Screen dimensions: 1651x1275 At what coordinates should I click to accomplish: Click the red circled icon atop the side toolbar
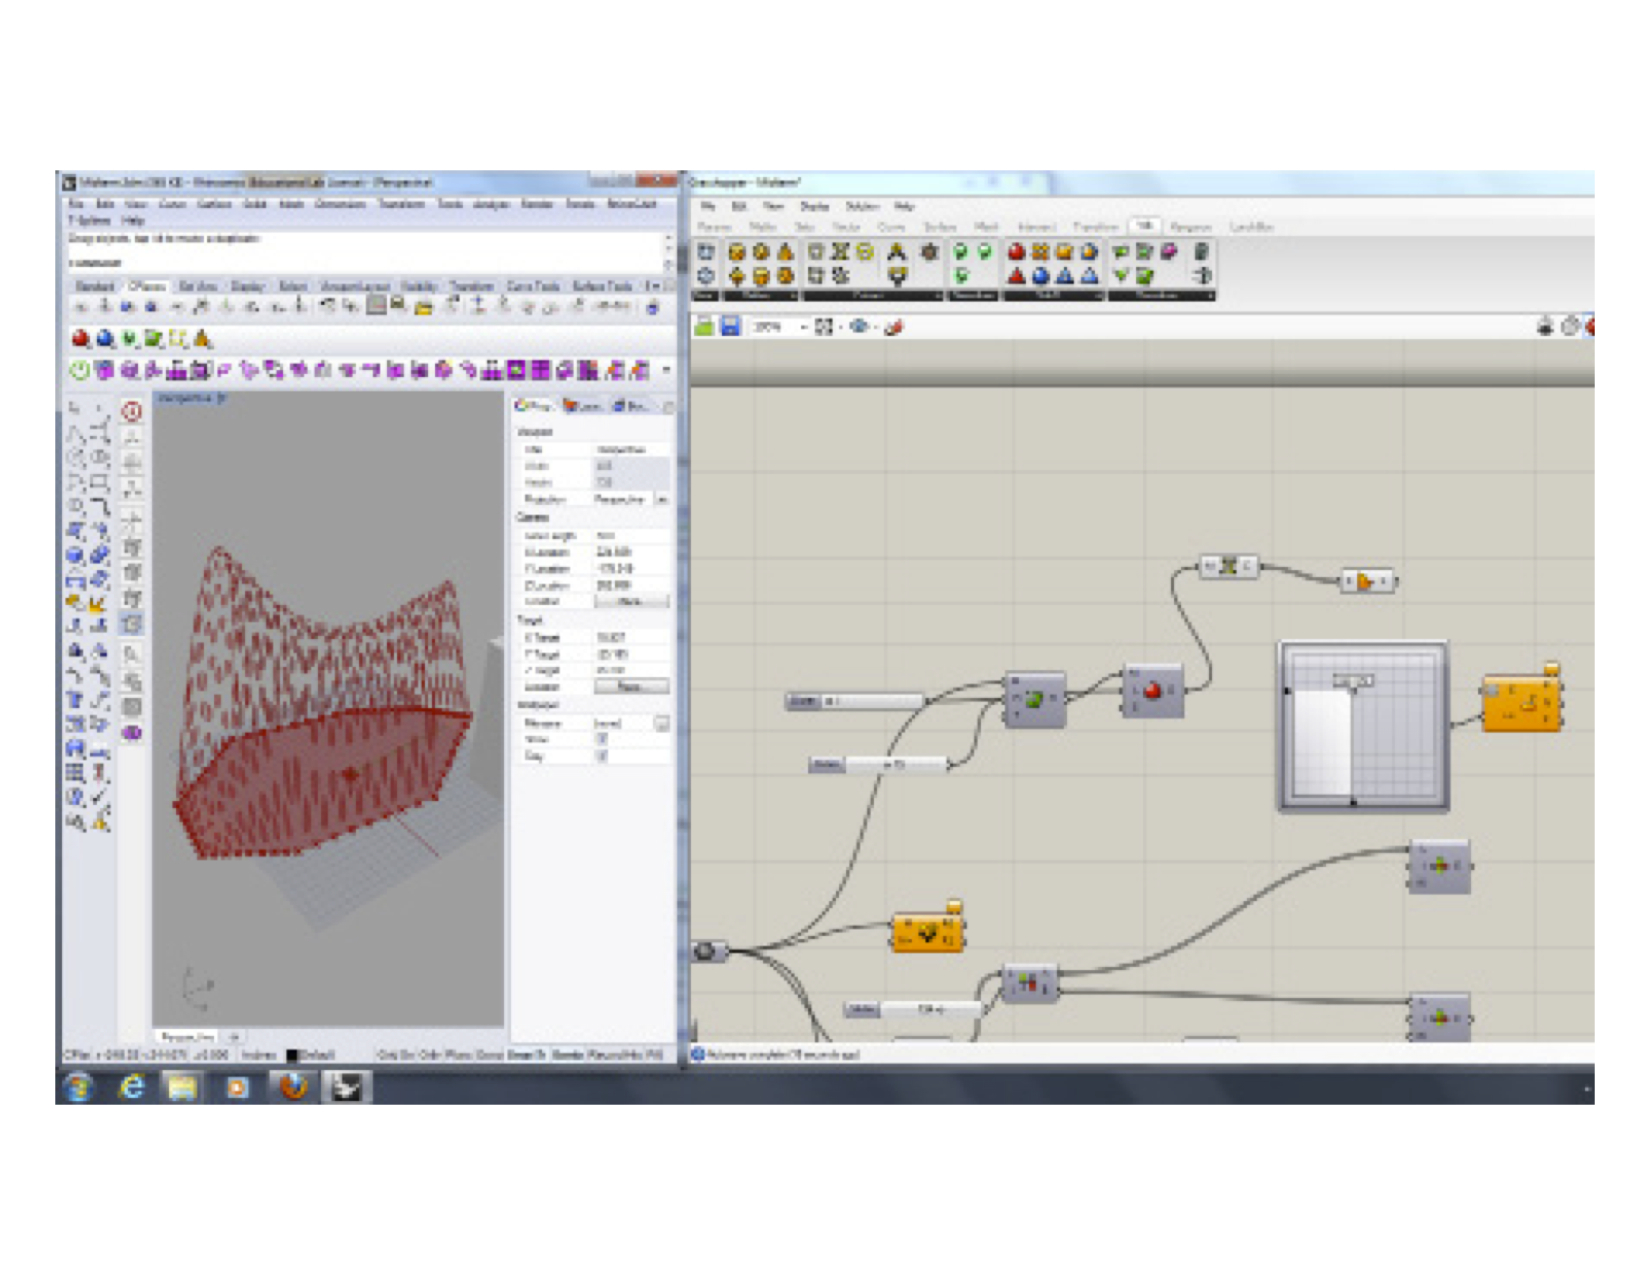pos(132,411)
